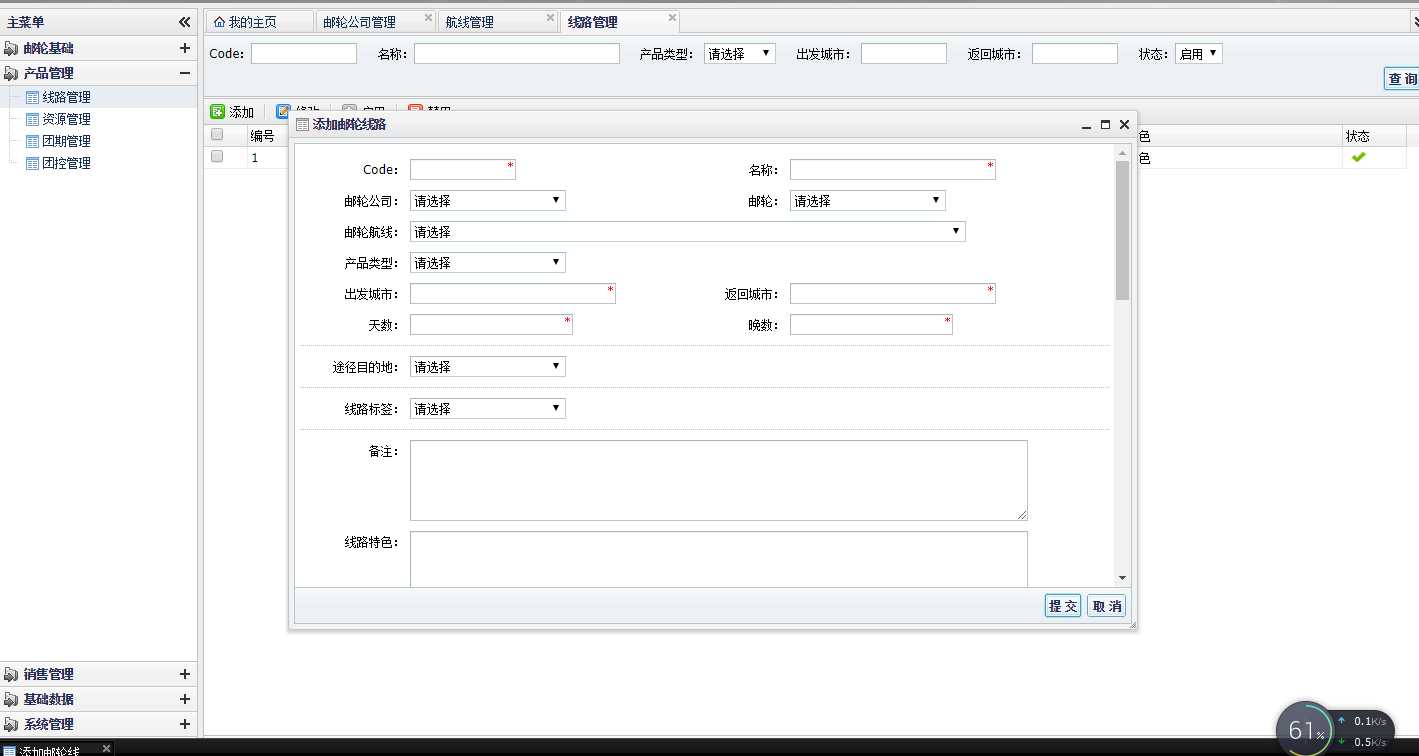Click the window icon of the bottom bar item
Viewport: 1419px width, 756px height.
(9, 751)
